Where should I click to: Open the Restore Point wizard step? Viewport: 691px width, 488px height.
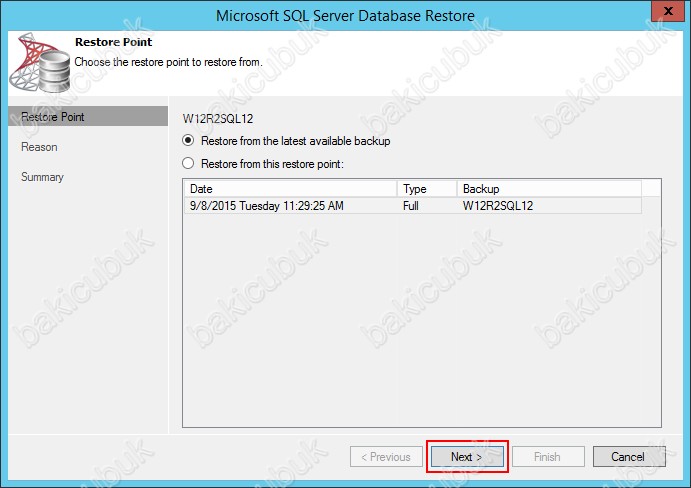(88, 116)
